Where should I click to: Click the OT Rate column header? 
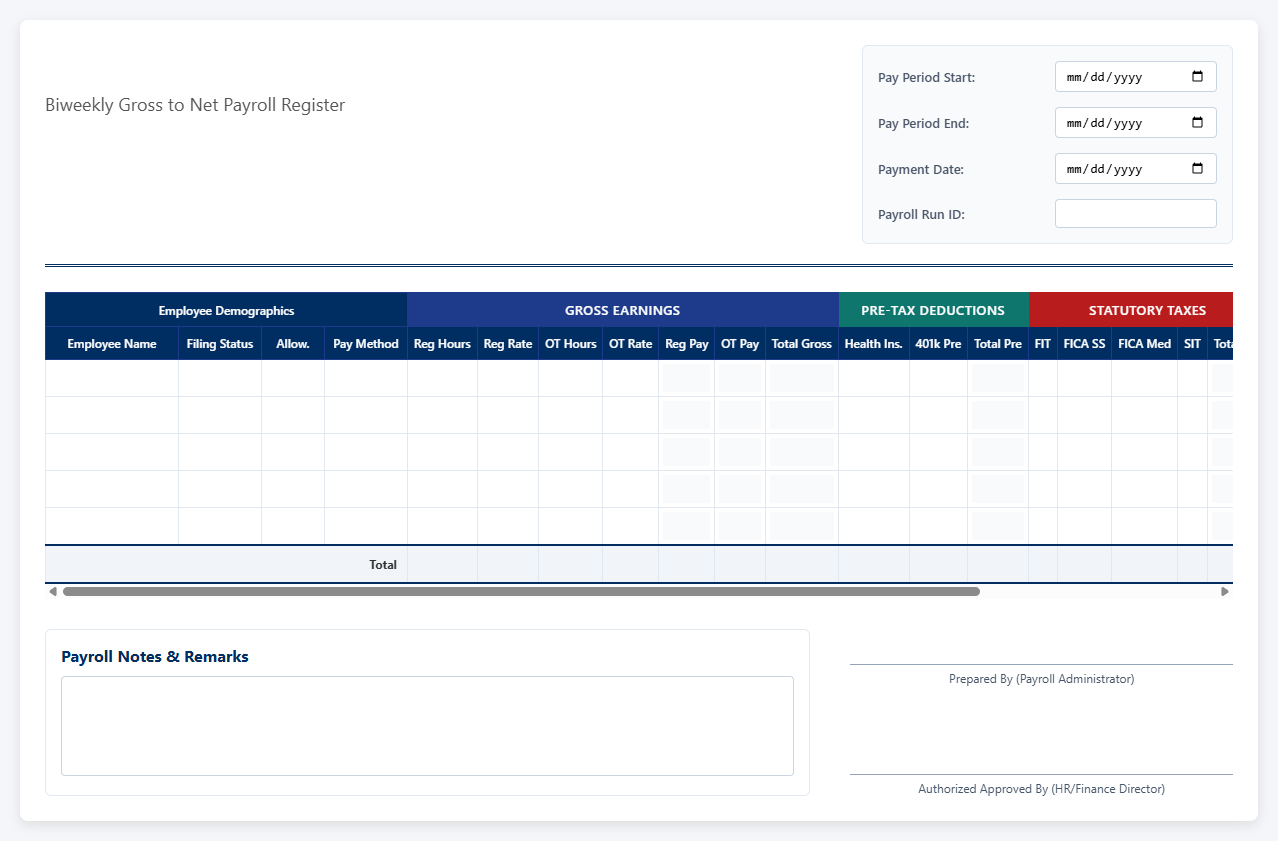pyautogui.click(x=631, y=344)
